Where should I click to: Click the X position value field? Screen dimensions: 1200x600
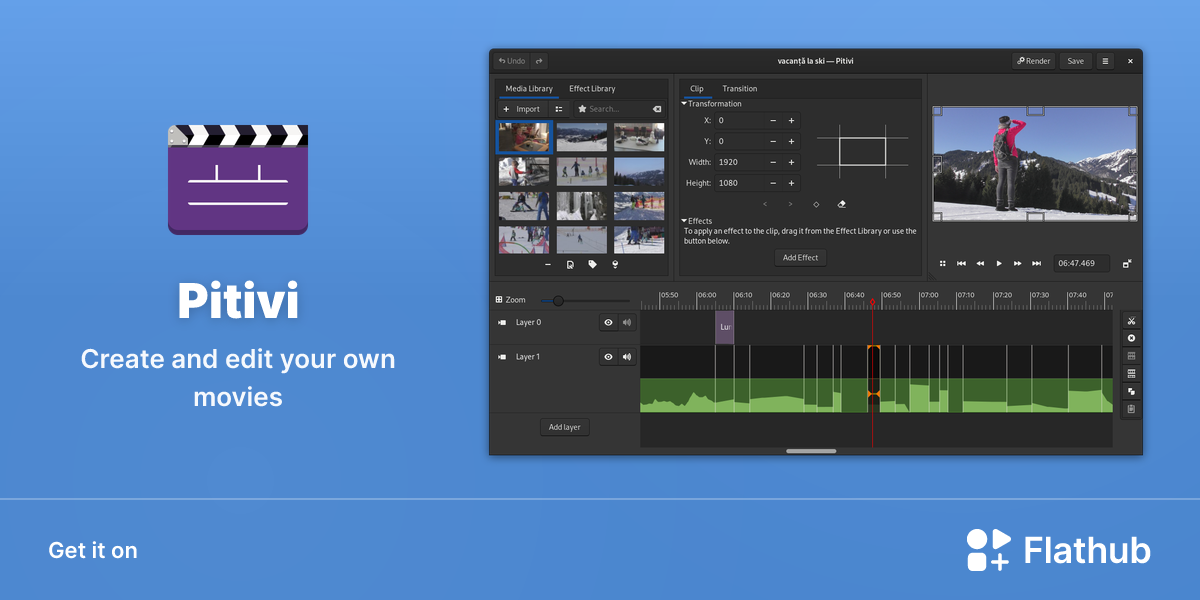(x=739, y=120)
